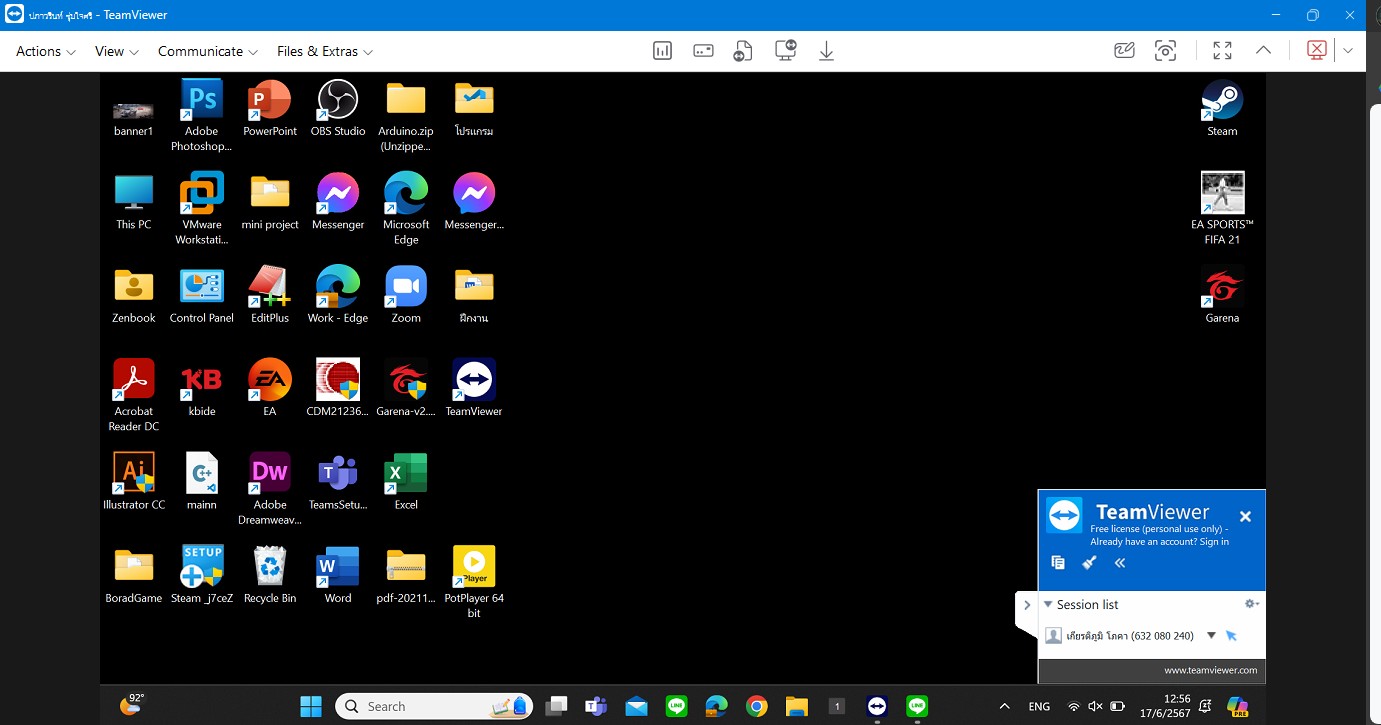Click the paintbrush icon in TeamViewer panel
Image resolution: width=1381 pixels, height=725 pixels.
1089,563
